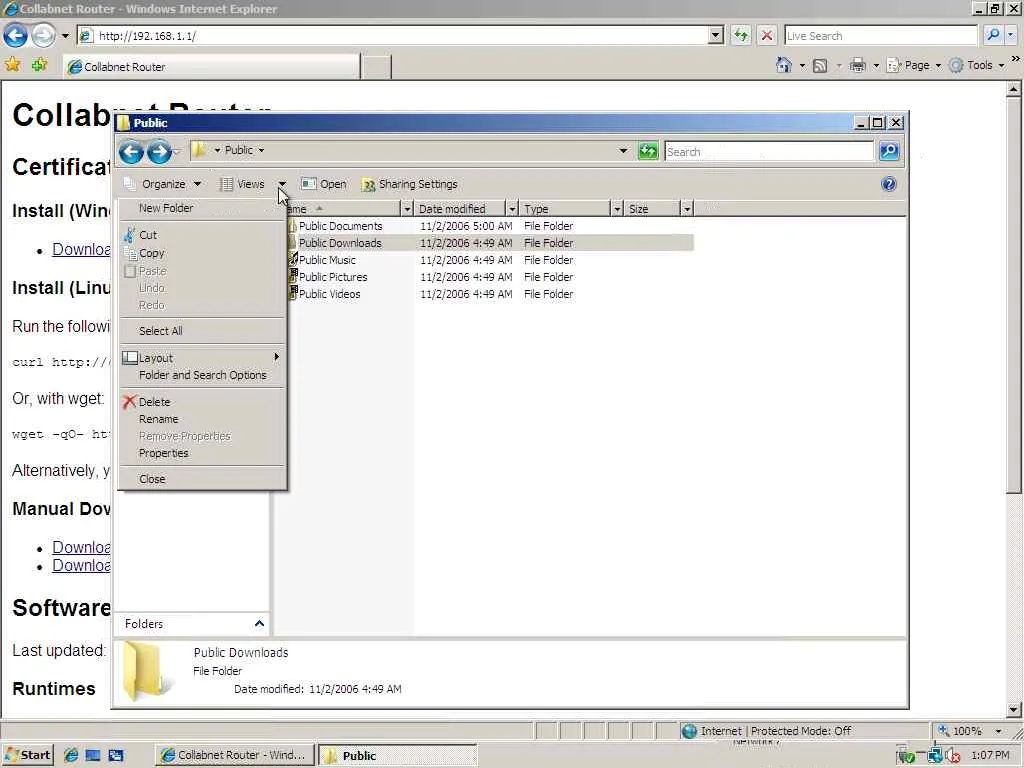Viewport: 1024px width, 768px height.
Task: Click the Explorer search magnifier button
Action: tap(889, 152)
